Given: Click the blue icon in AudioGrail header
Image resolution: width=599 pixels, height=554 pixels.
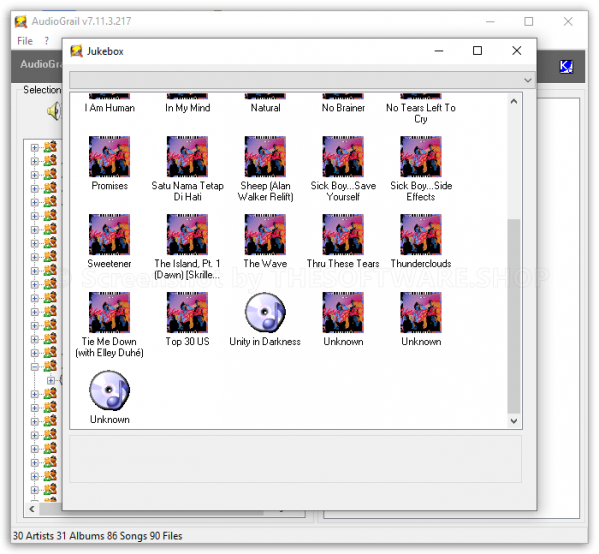Looking at the screenshot, I should pyautogui.click(x=566, y=66).
